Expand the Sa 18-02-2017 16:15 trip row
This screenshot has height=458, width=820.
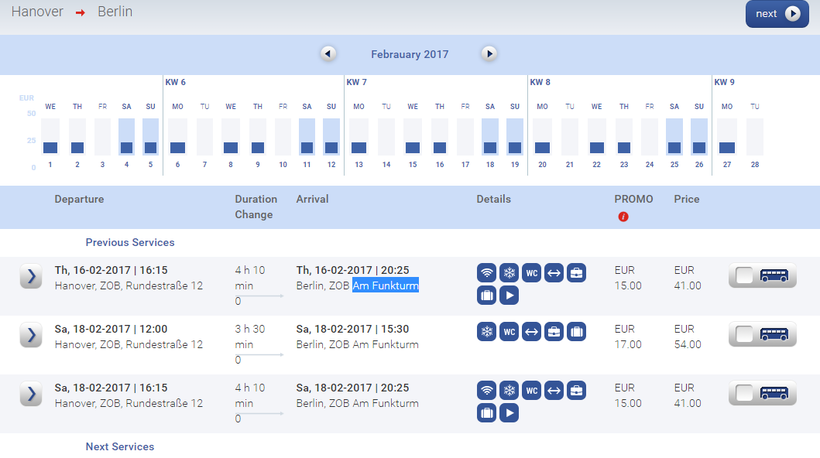pyautogui.click(x=31, y=393)
